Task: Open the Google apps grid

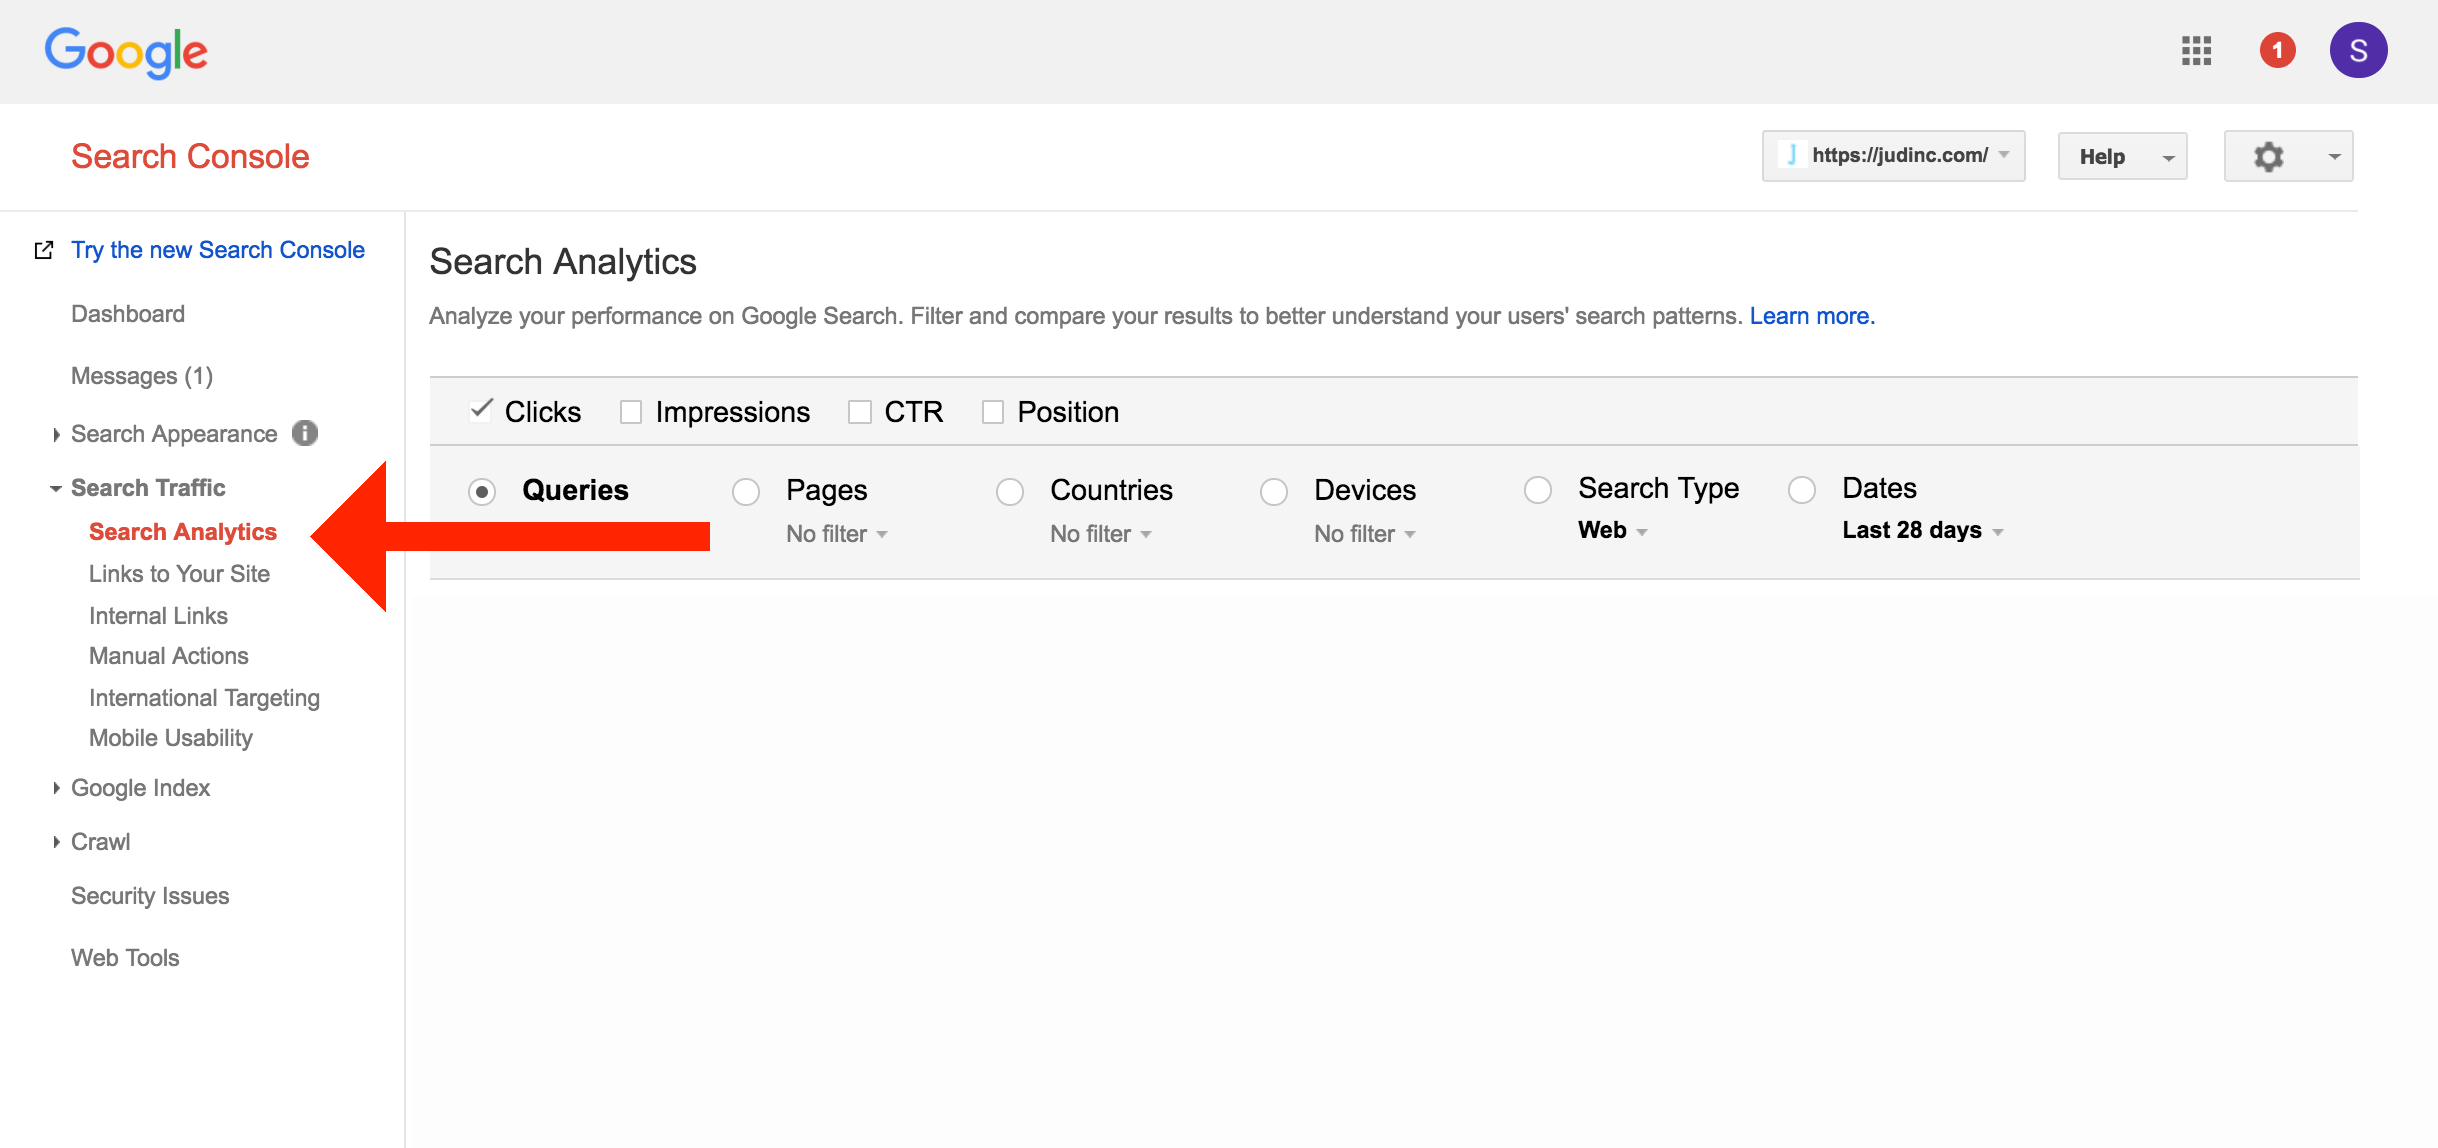Action: tap(2196, 50)
